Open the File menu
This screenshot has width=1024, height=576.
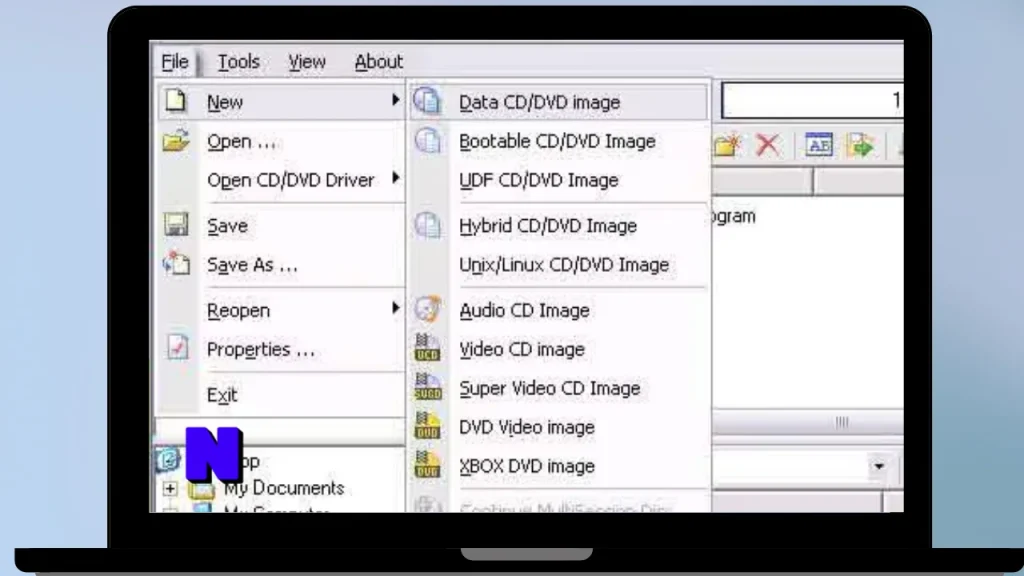point(175,62)
